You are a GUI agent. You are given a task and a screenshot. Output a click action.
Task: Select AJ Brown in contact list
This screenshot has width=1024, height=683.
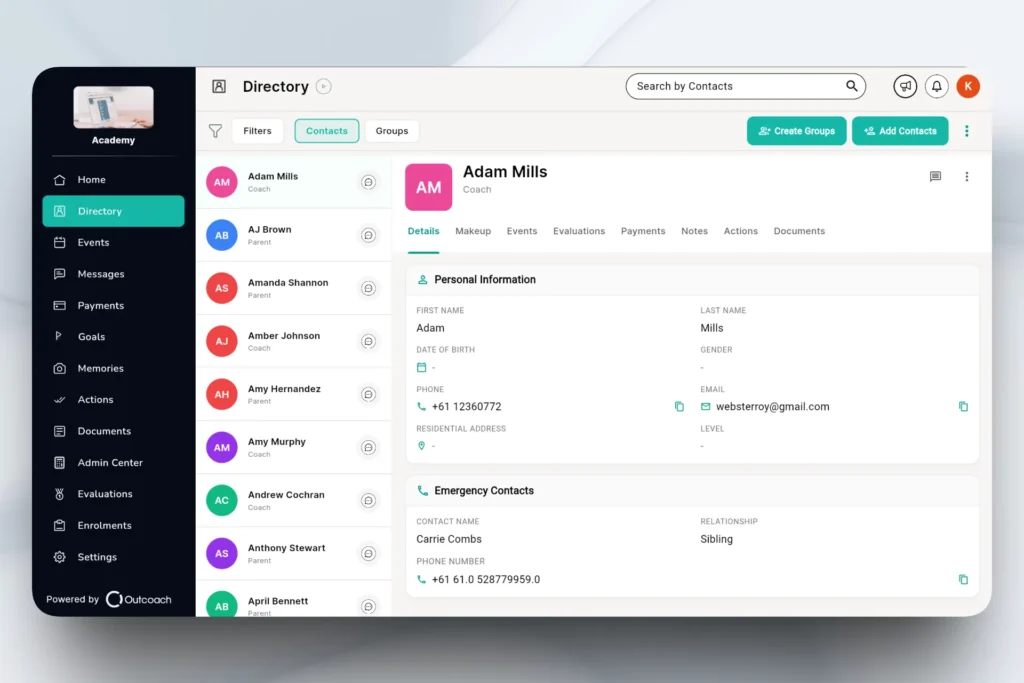[x=294, y=235]
